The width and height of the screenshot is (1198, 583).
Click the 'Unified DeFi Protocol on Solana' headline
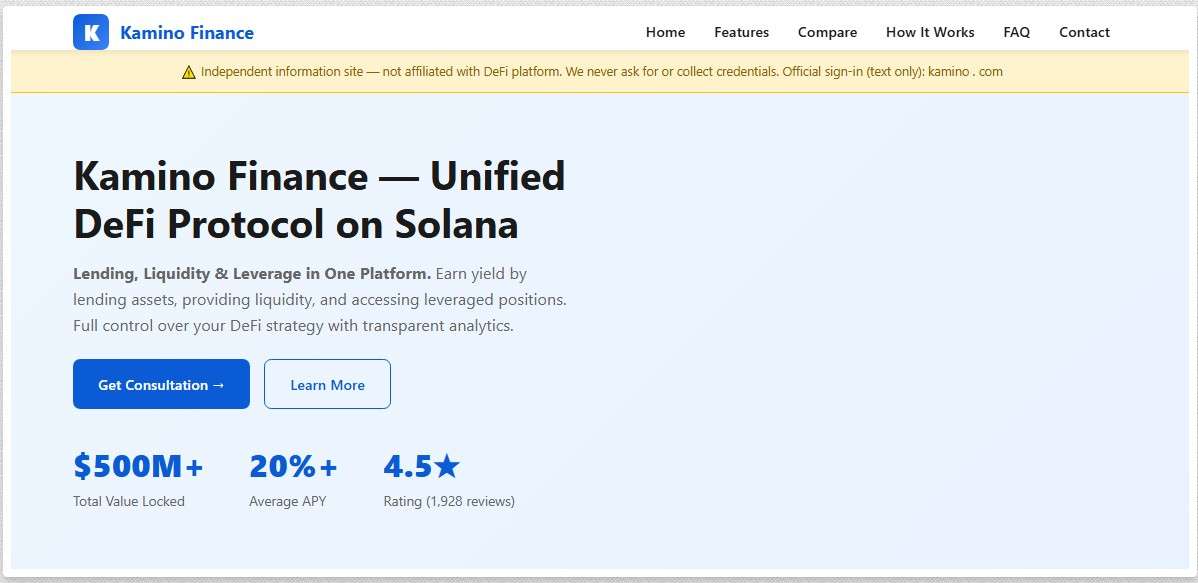click(319, 201)
